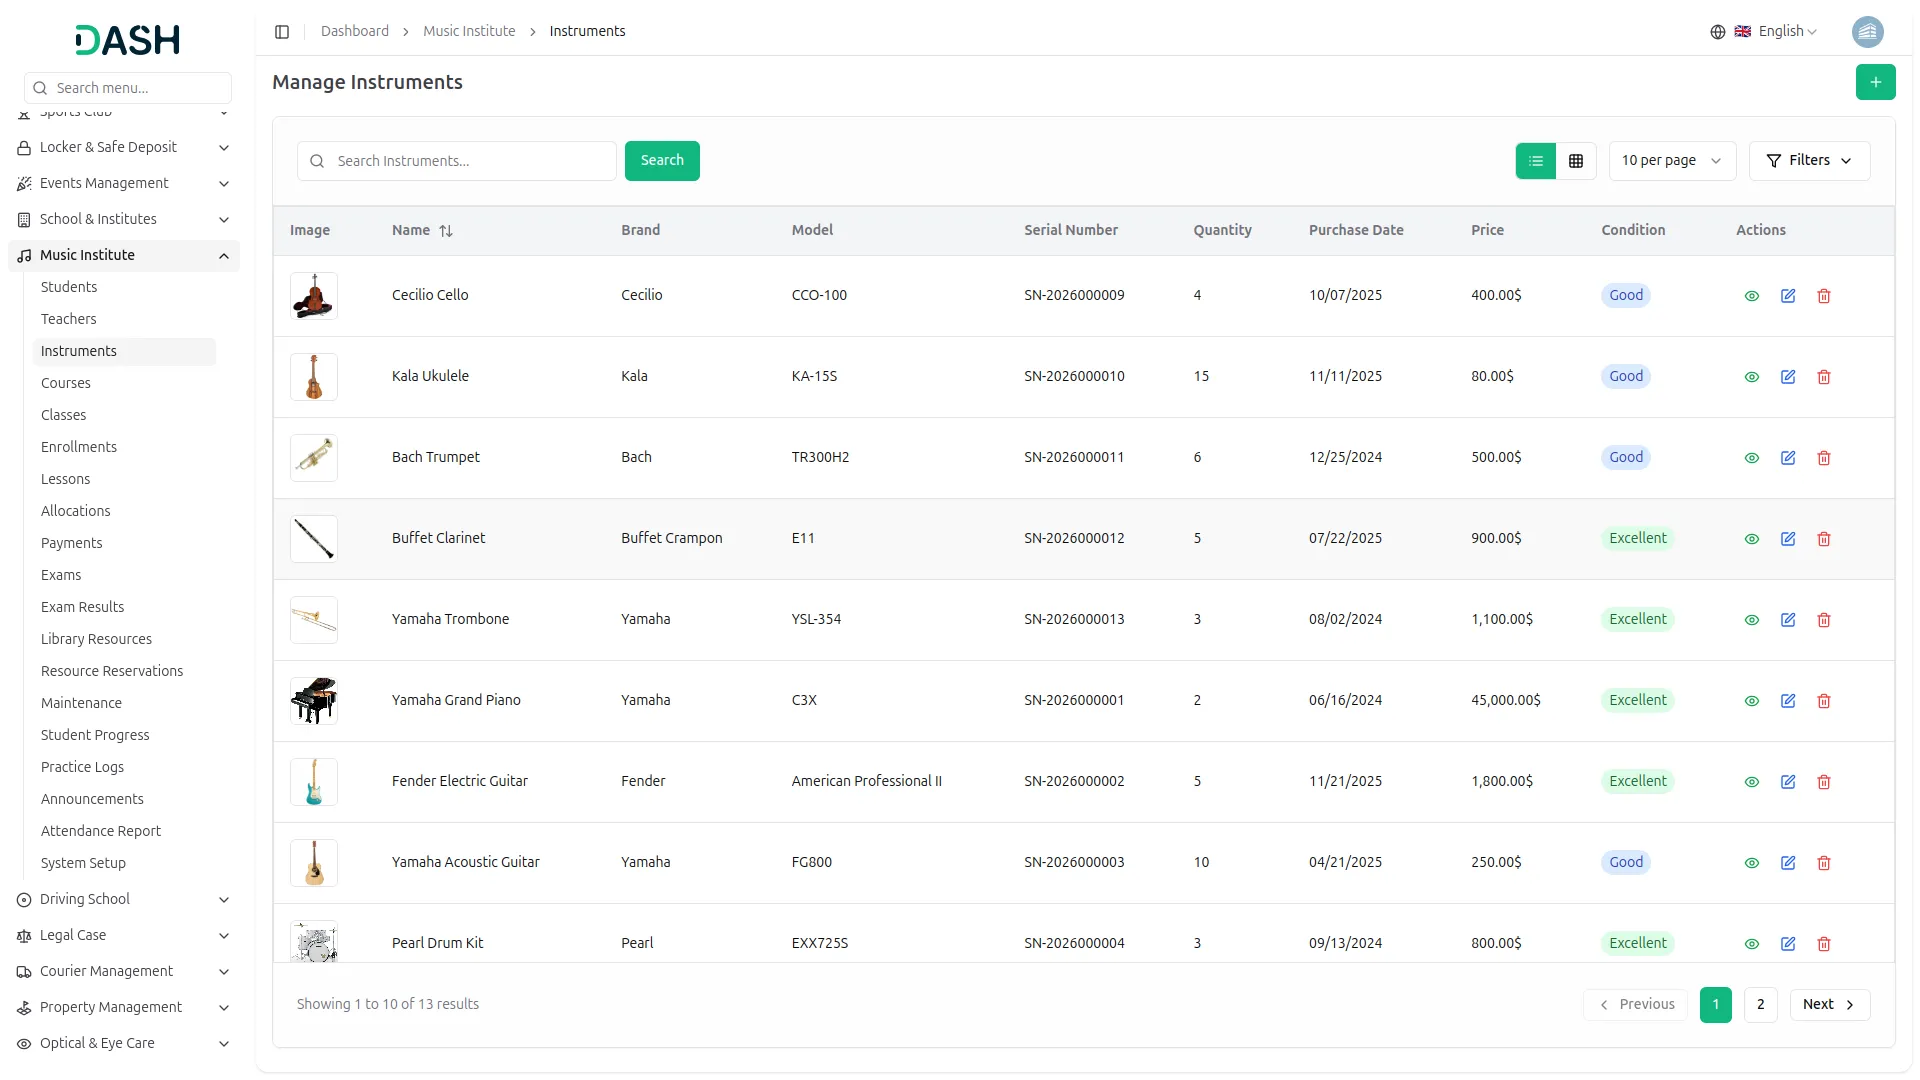Toggle the sidebar panel icon
Image resolution: width=1920 pixels, height=1080 pixels.
click(x=282, y=32)
